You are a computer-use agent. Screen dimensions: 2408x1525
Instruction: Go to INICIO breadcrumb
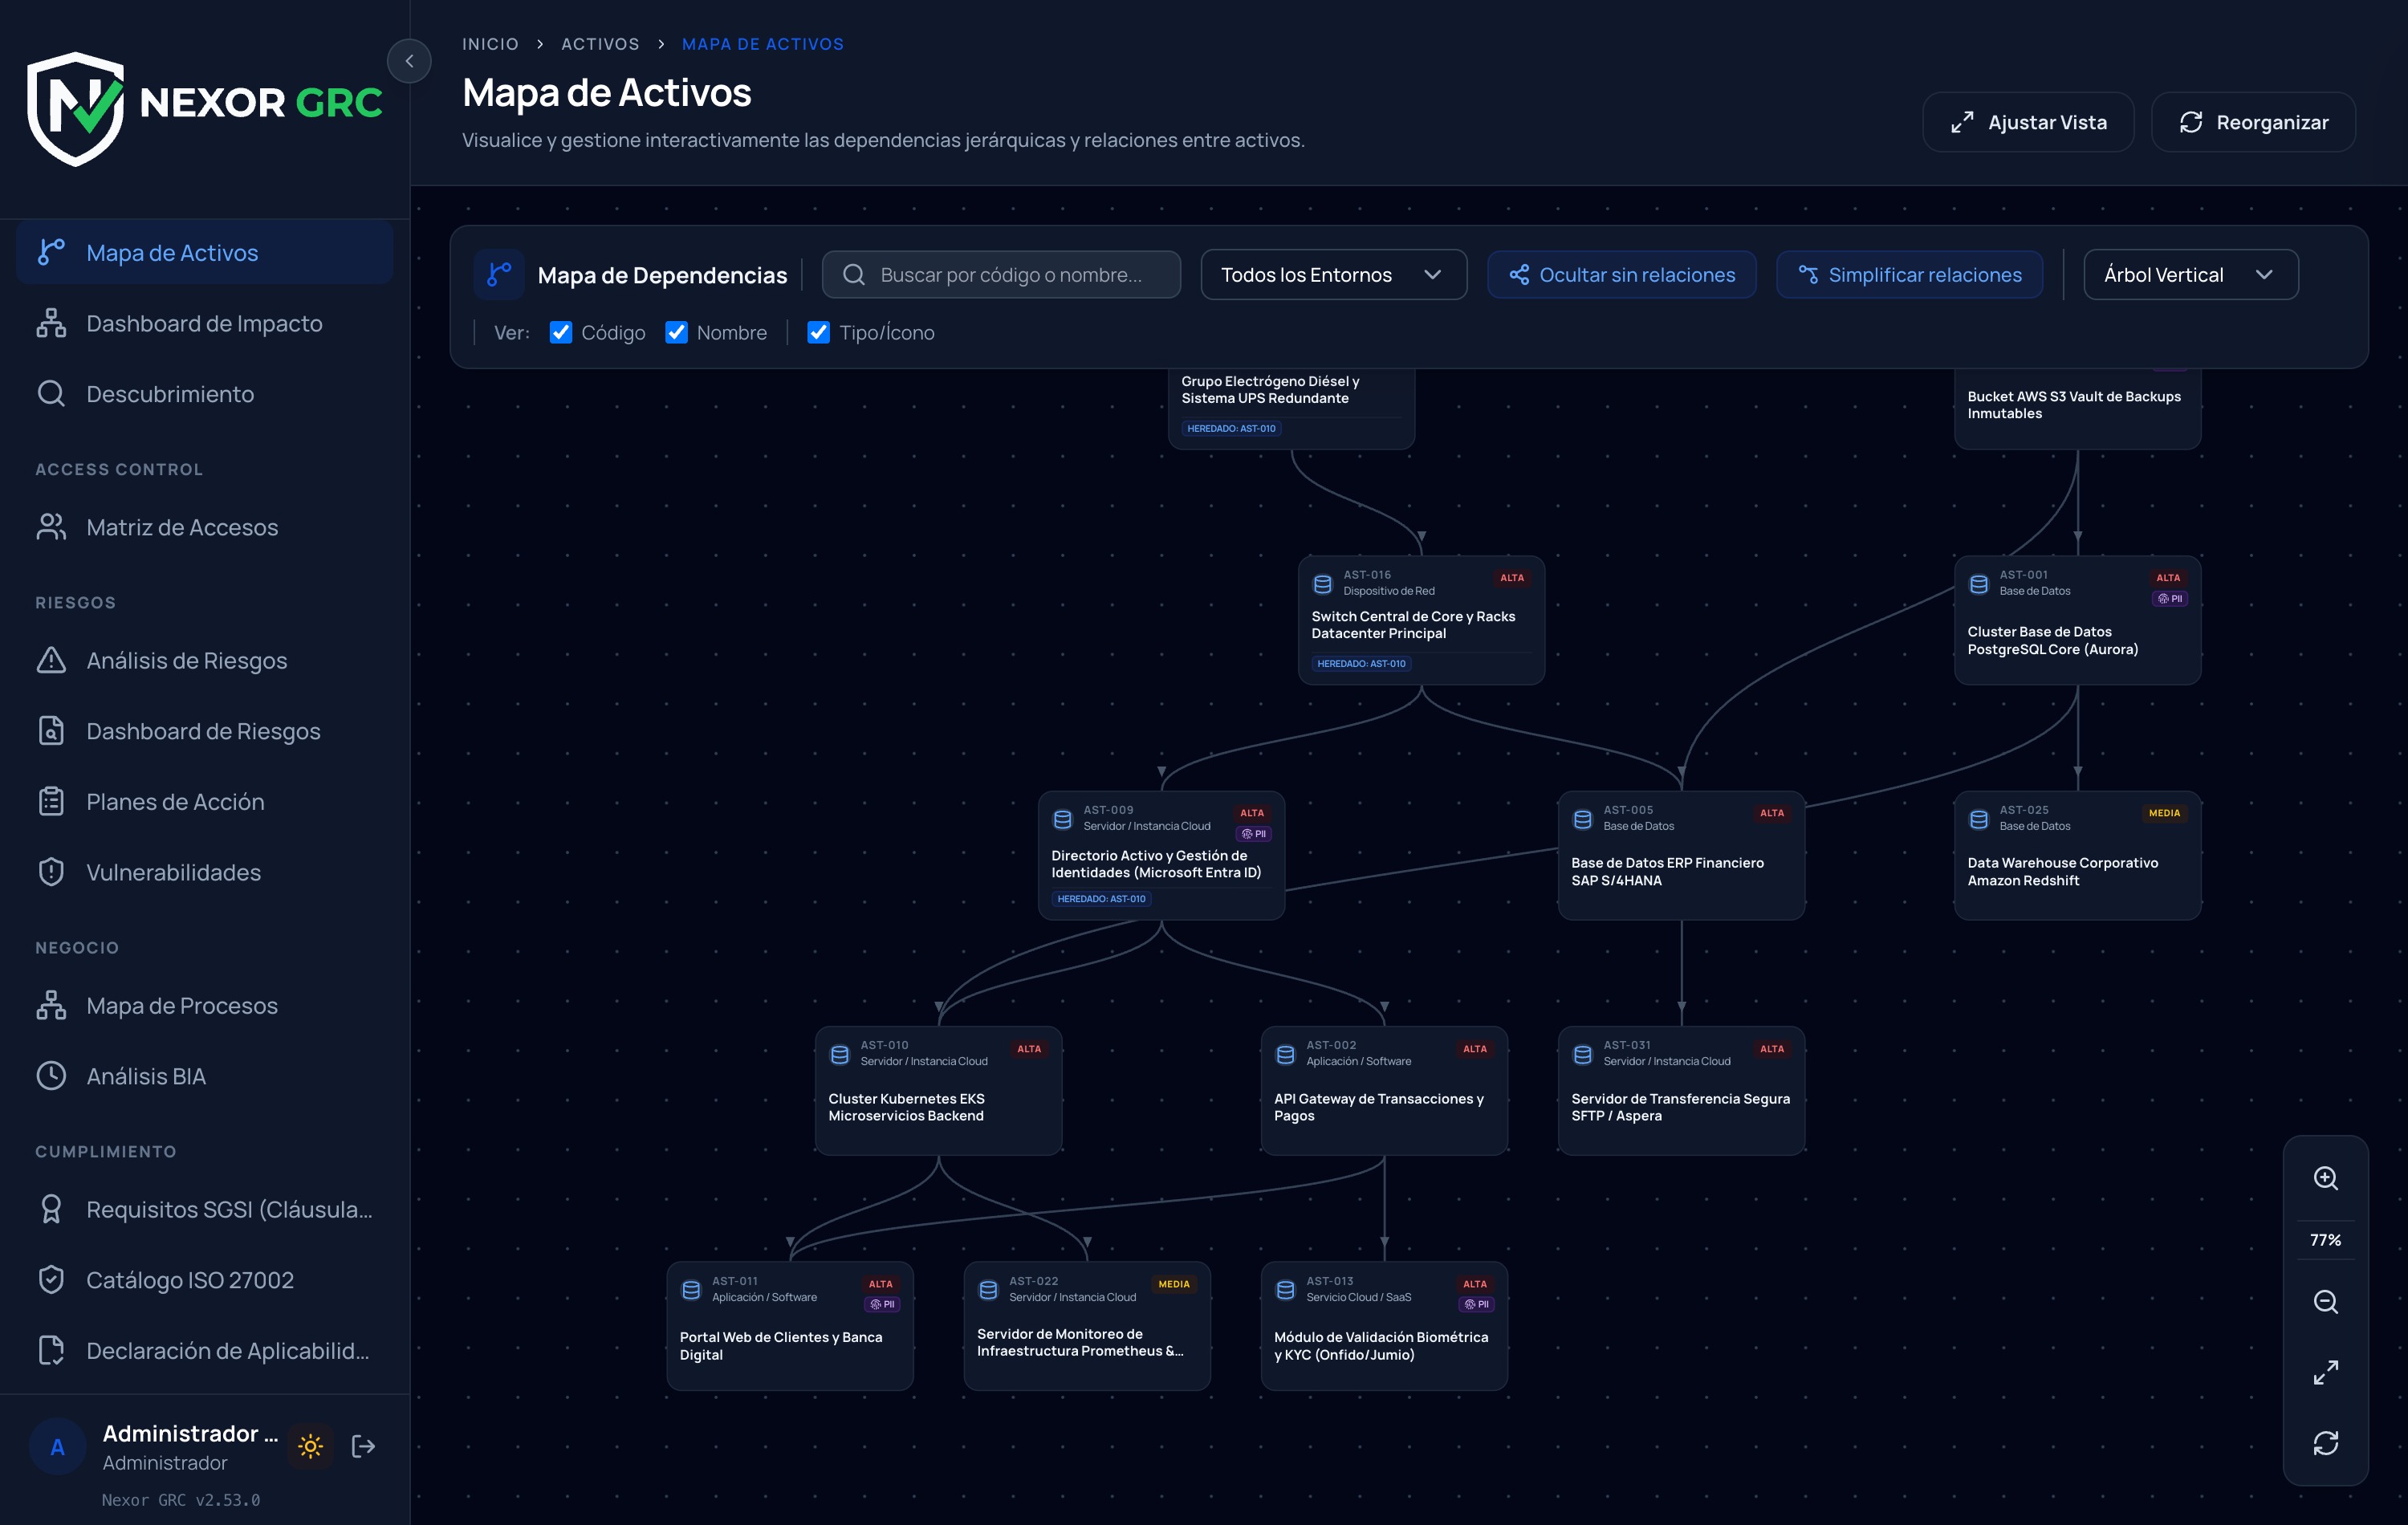click(x=490, y=44)
